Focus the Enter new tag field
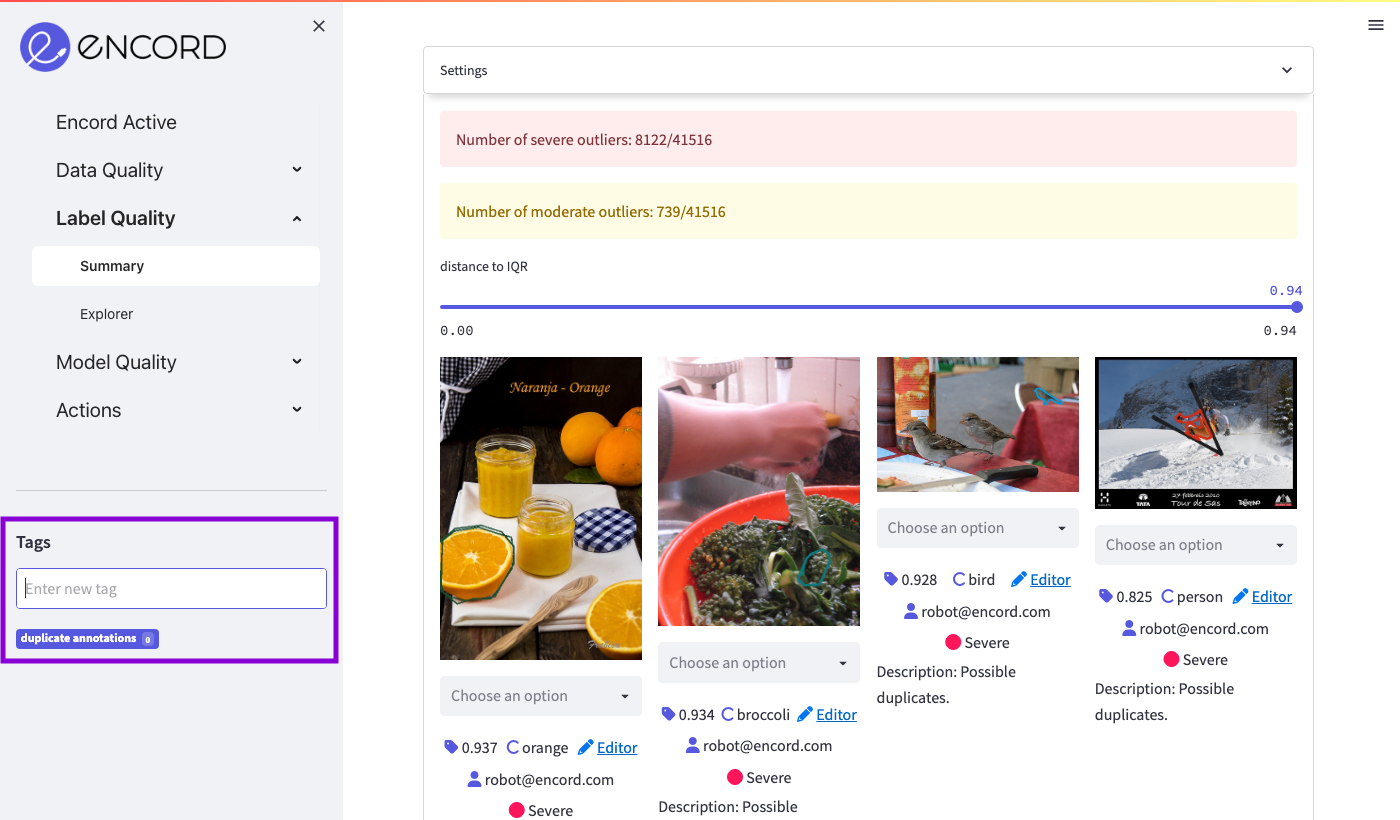This screenshot has height=820, width=1400. click(x=172, y=589)
